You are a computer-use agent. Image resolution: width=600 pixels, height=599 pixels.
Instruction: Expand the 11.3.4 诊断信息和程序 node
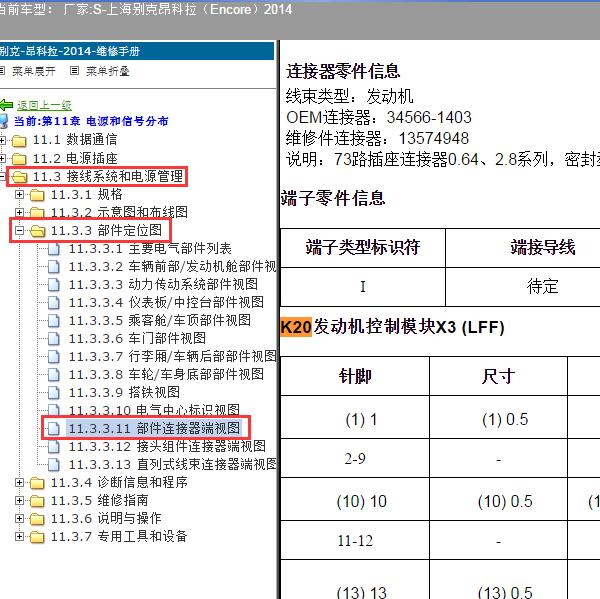click(x=19, y=483)
